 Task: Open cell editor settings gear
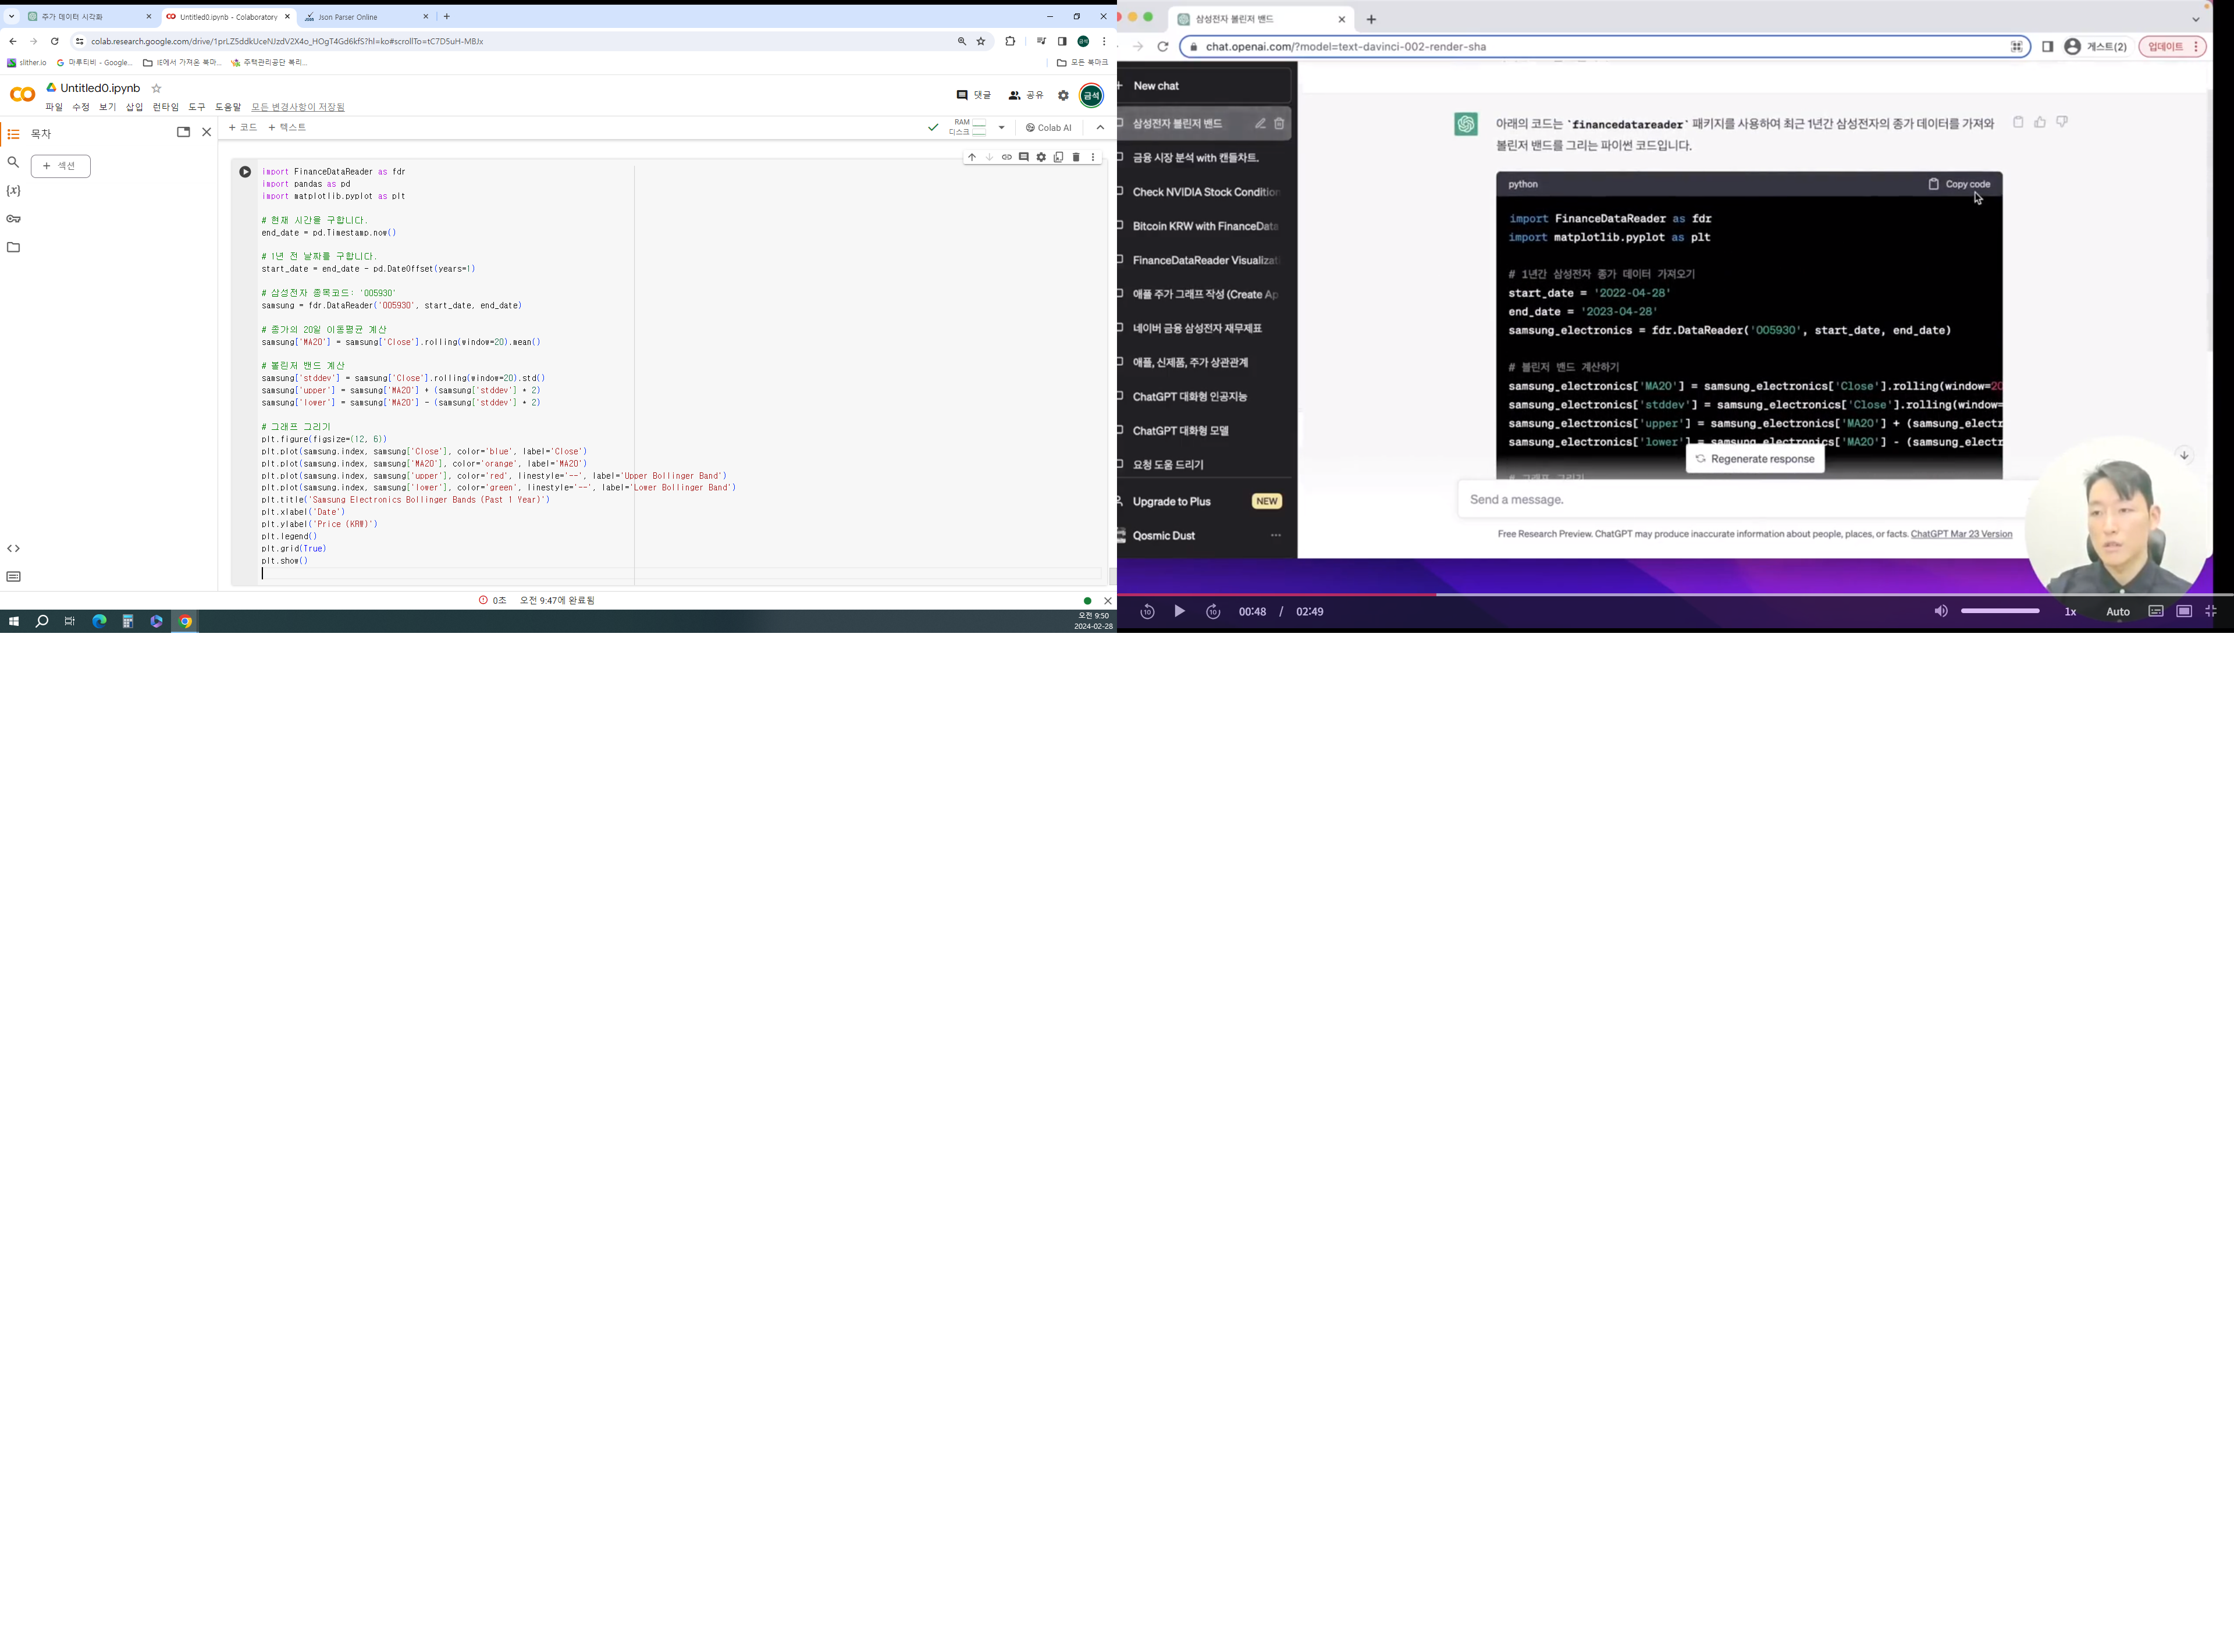(1041, 157)
